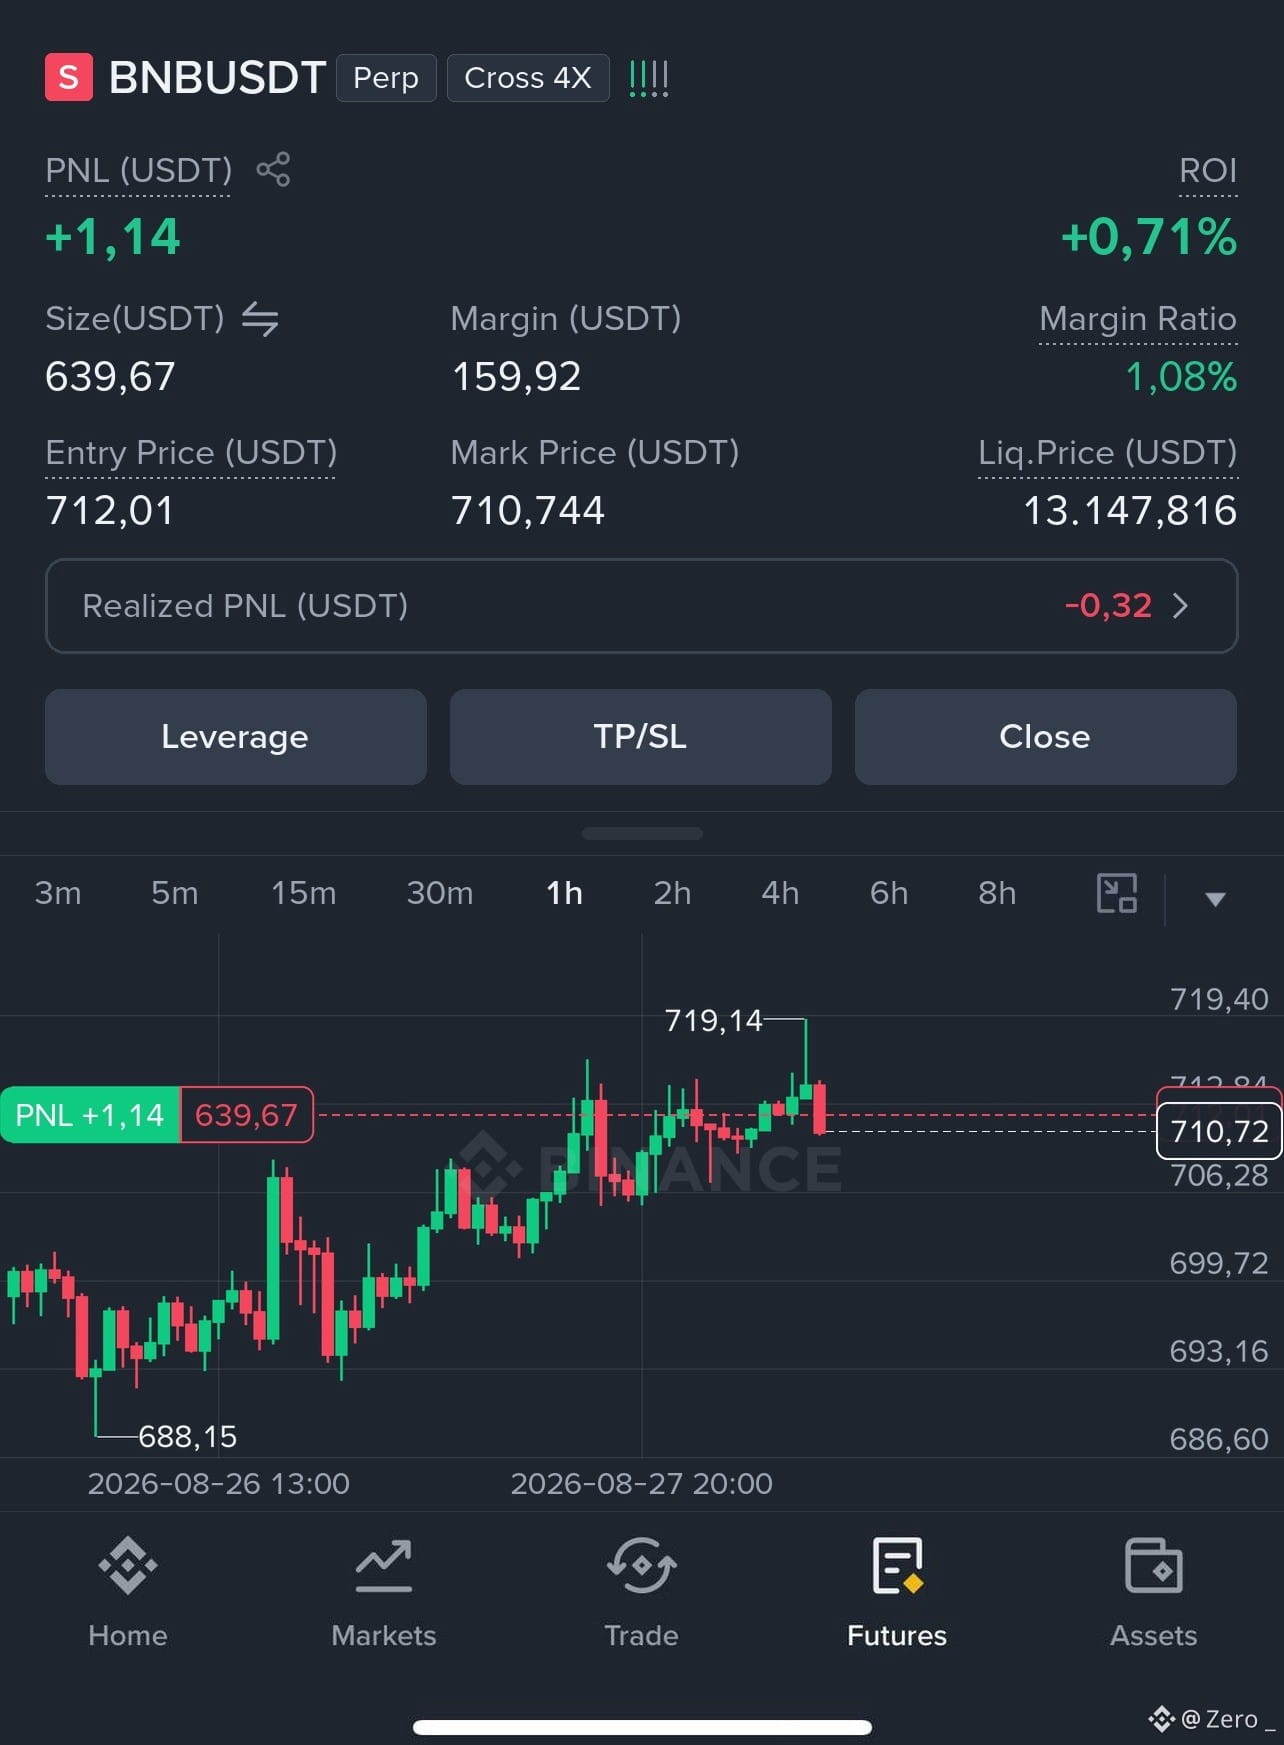Tap the Cross 4X margin mode tag
Viewport: 1284px width, 1745px height.
pyautogui.click(x=528, y=78)
